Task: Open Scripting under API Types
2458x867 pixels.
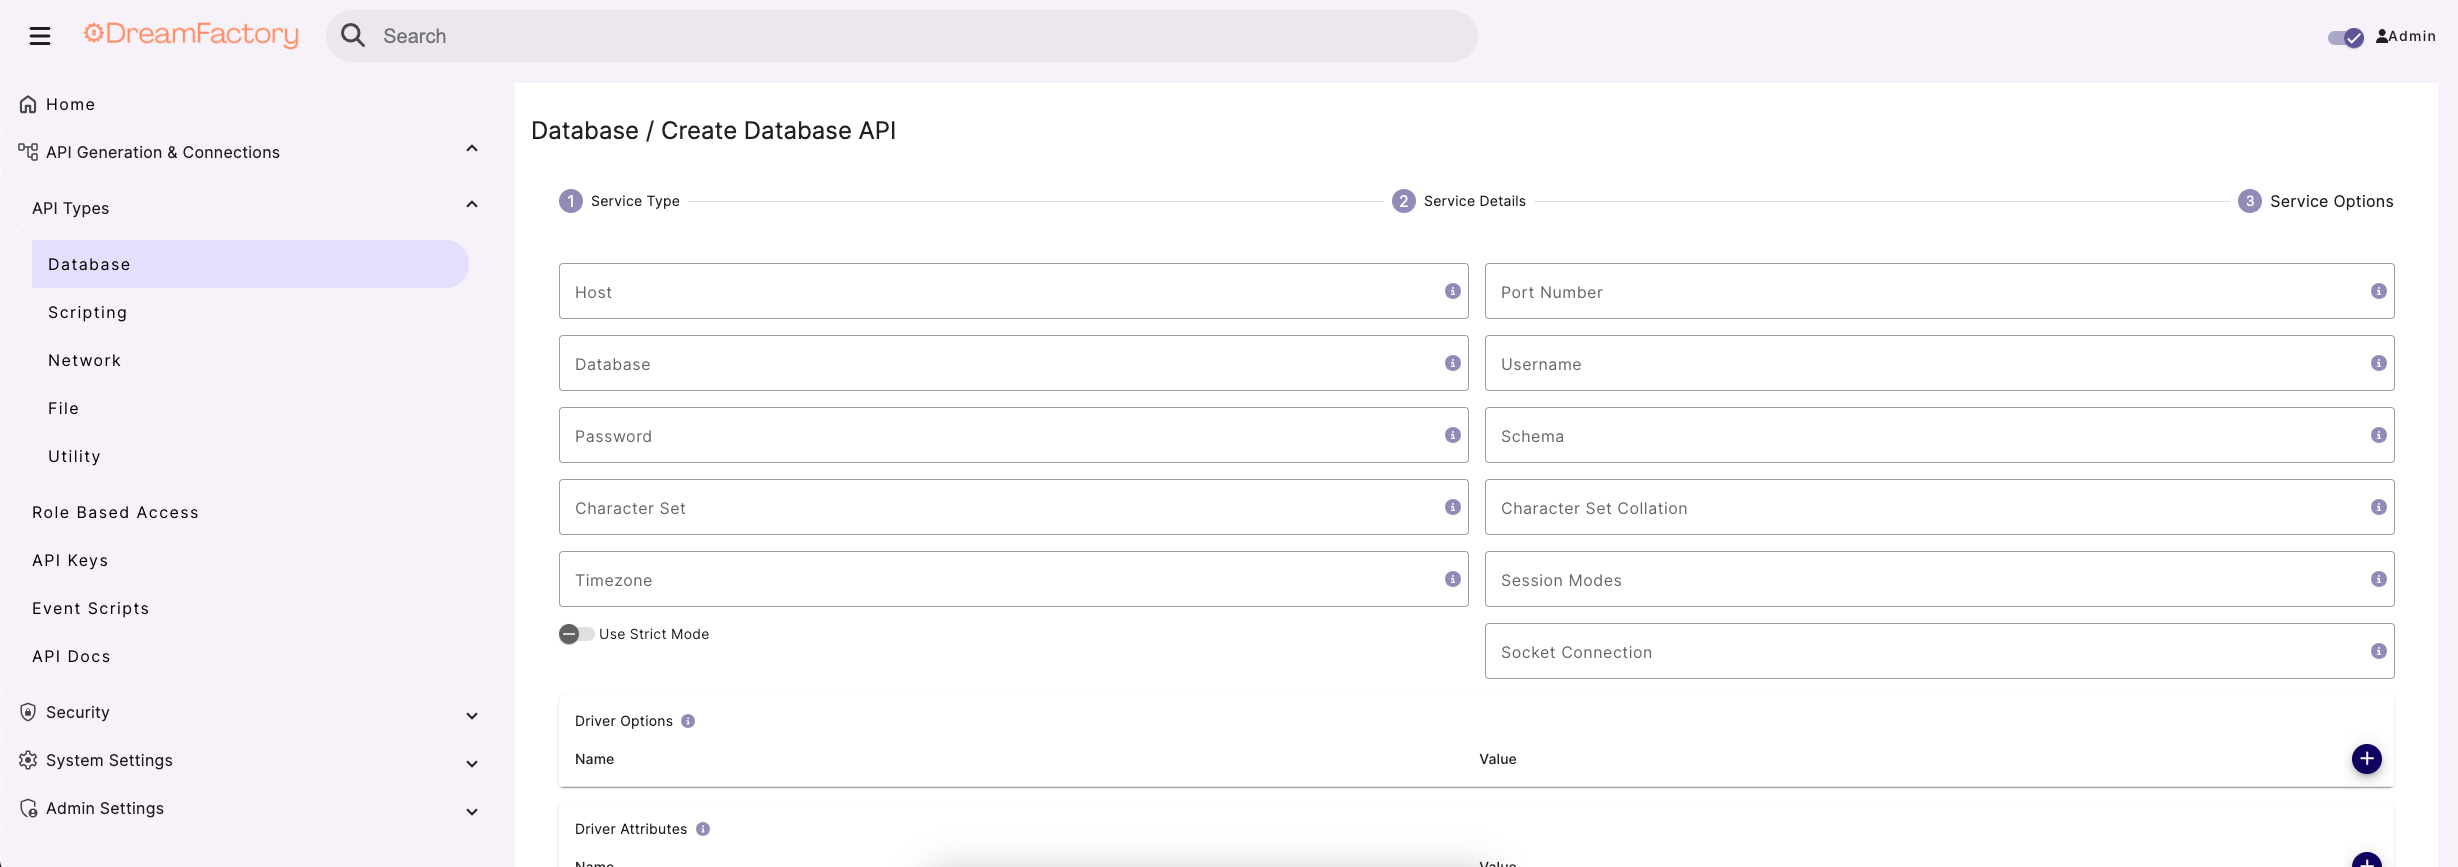Action: tap(88, 312)
